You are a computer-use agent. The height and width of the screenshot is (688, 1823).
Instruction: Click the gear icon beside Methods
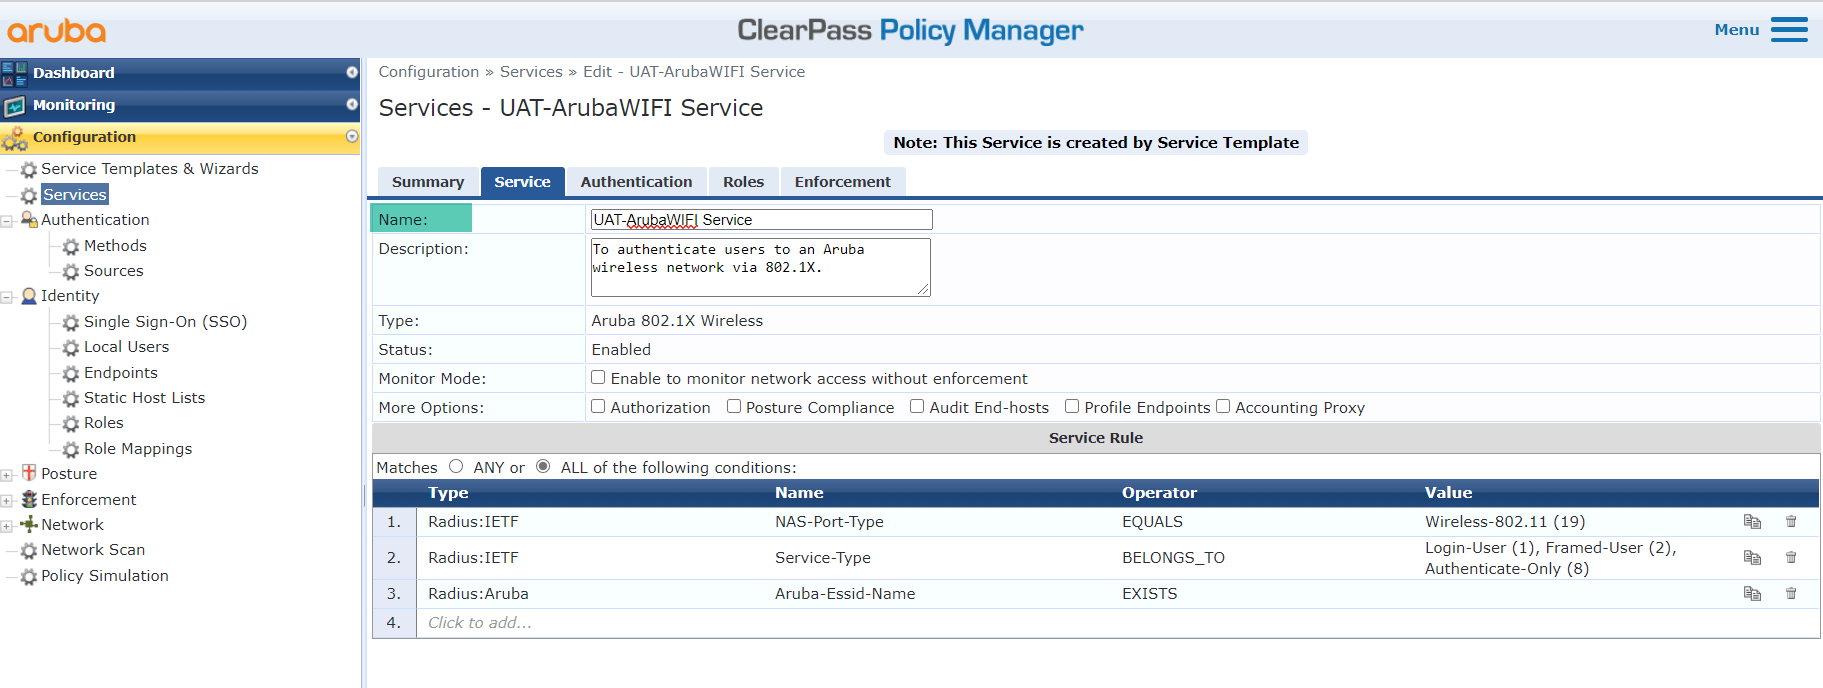pyautogui.click(x=71, y=247)
